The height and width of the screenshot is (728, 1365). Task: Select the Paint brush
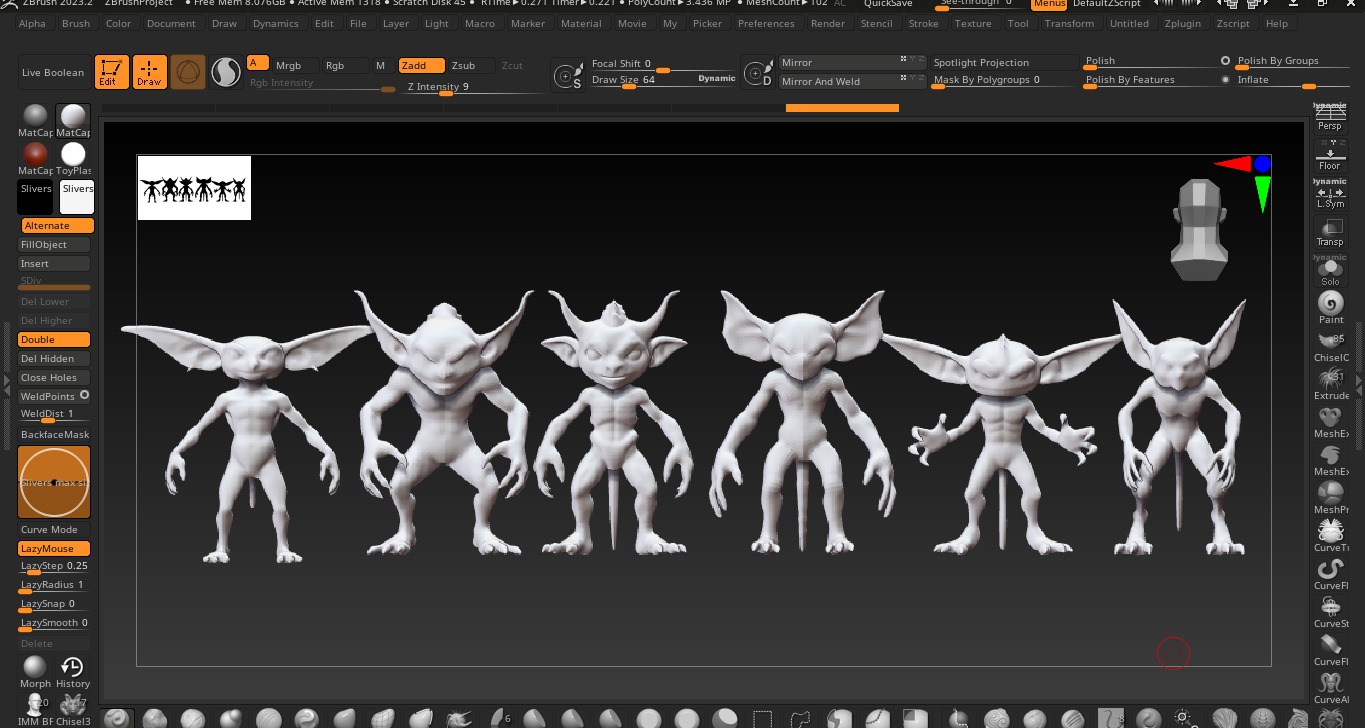pos(1331,308)
